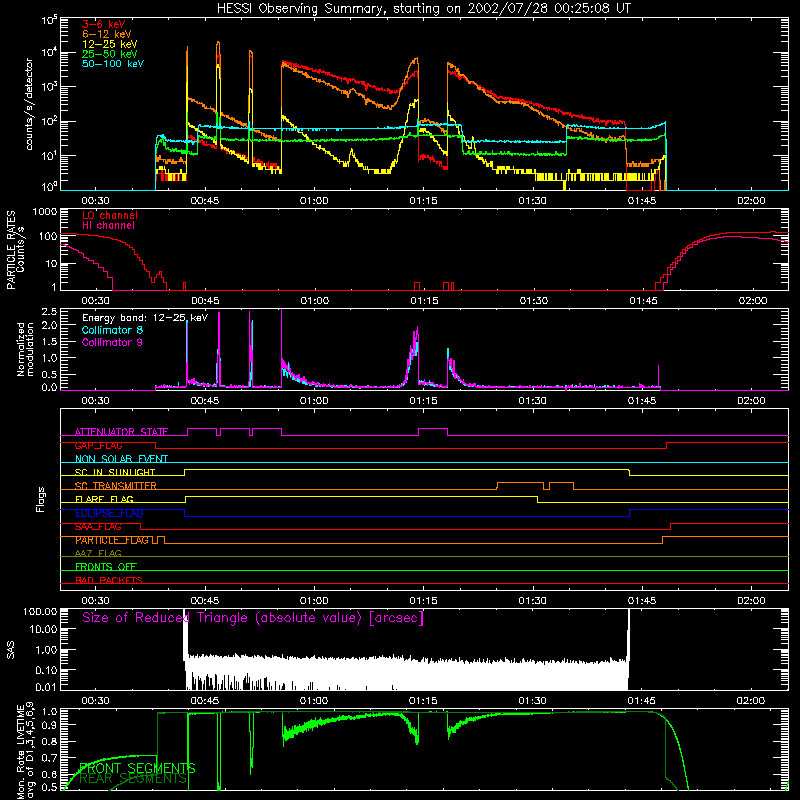Click the 00:30 tick under the modulation plot

click(x=95, y=401)
